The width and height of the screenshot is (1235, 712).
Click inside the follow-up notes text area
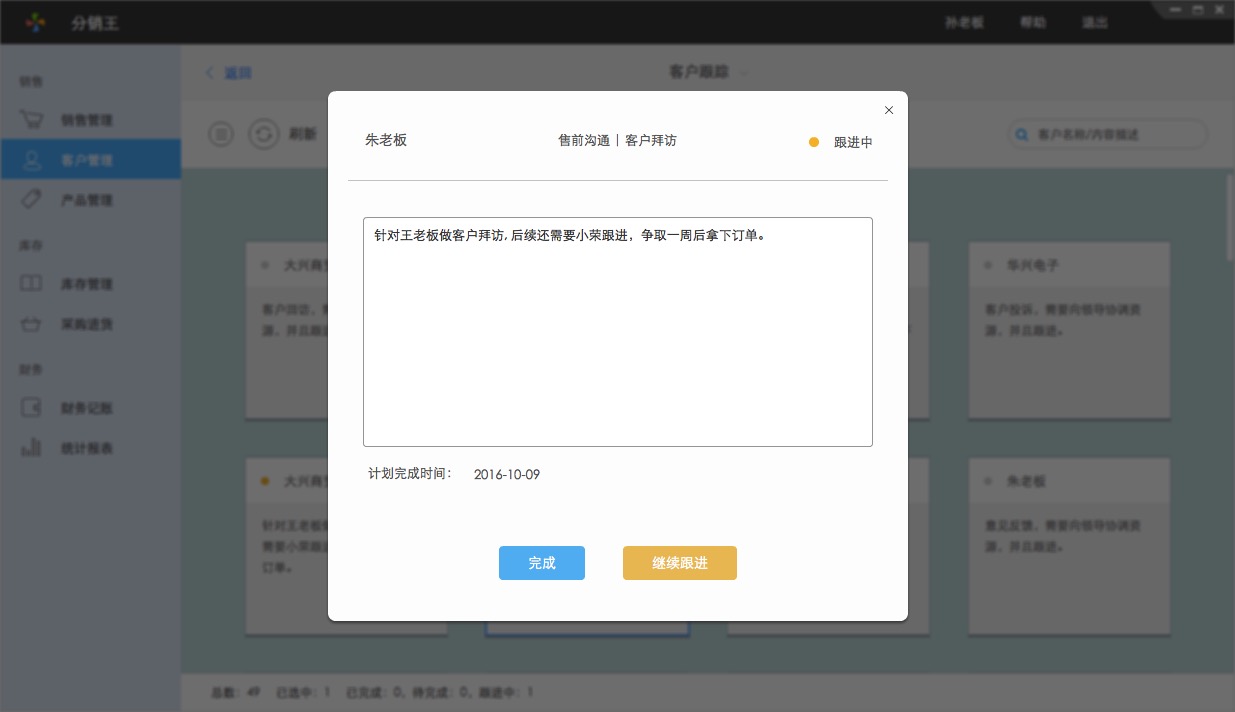pos(617,340)
